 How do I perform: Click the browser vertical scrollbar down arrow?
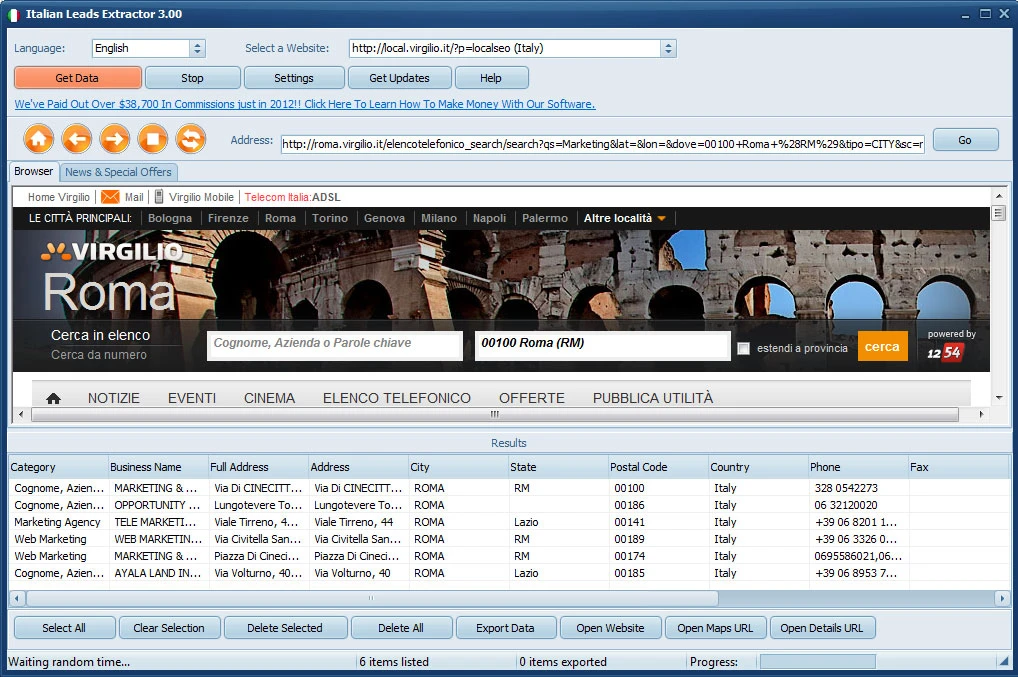point(998,397)
